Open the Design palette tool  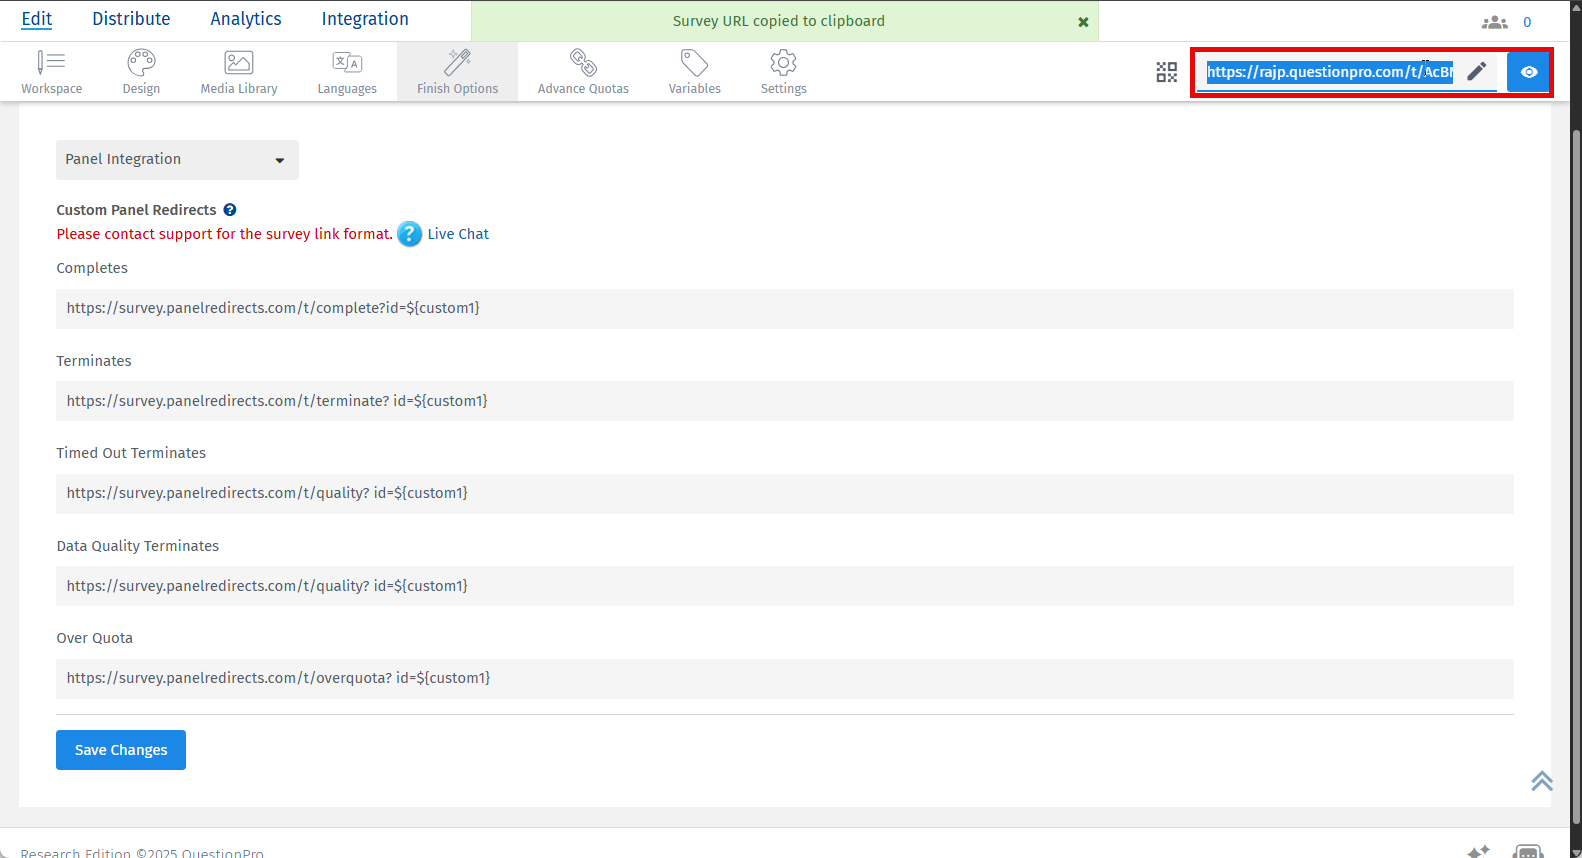click(141, 72)
